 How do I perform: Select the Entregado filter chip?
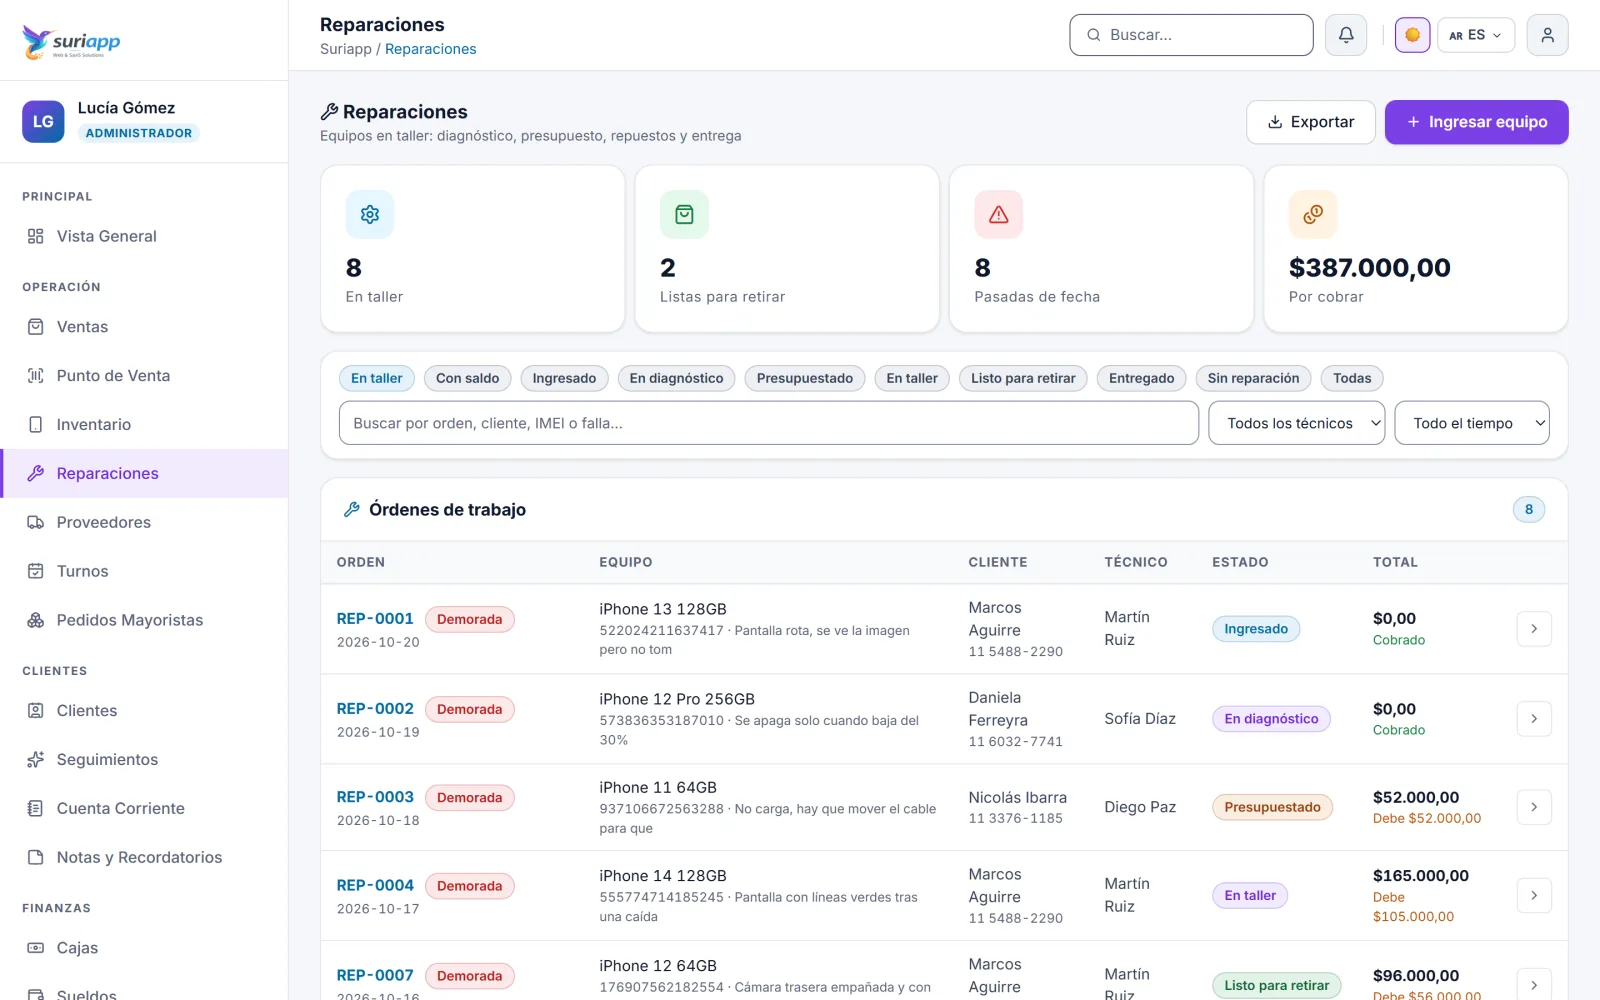[x=1142, y=378]
